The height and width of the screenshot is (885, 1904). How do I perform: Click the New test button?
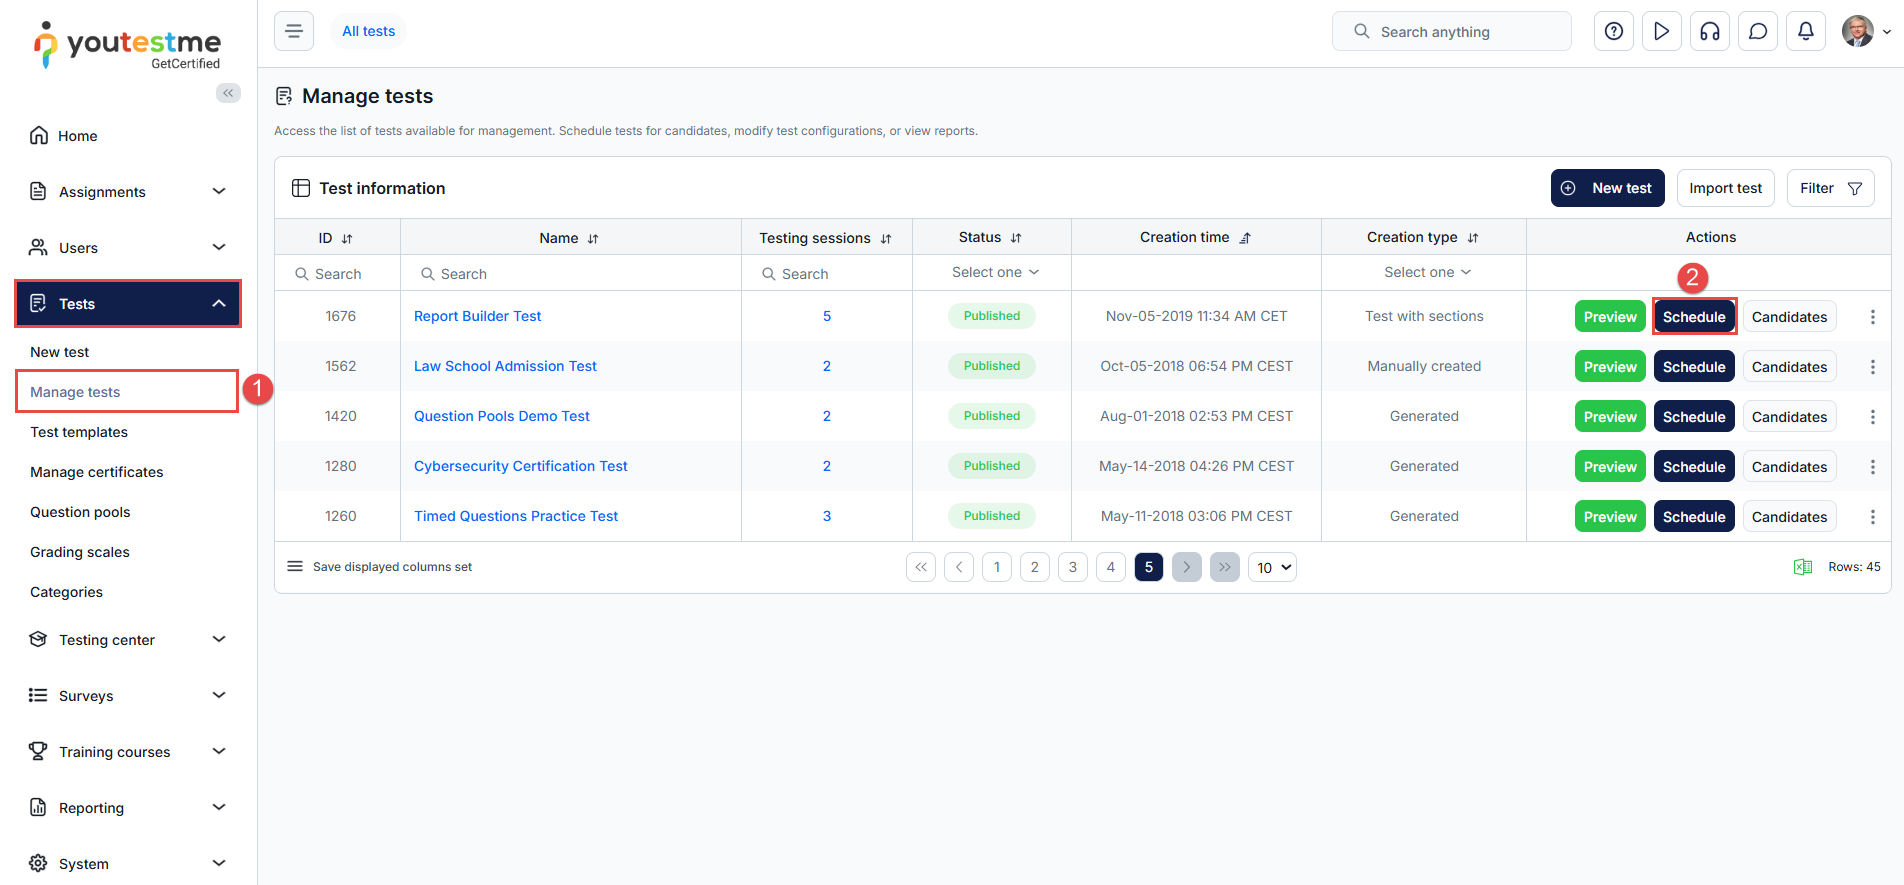coord(1607,188)
